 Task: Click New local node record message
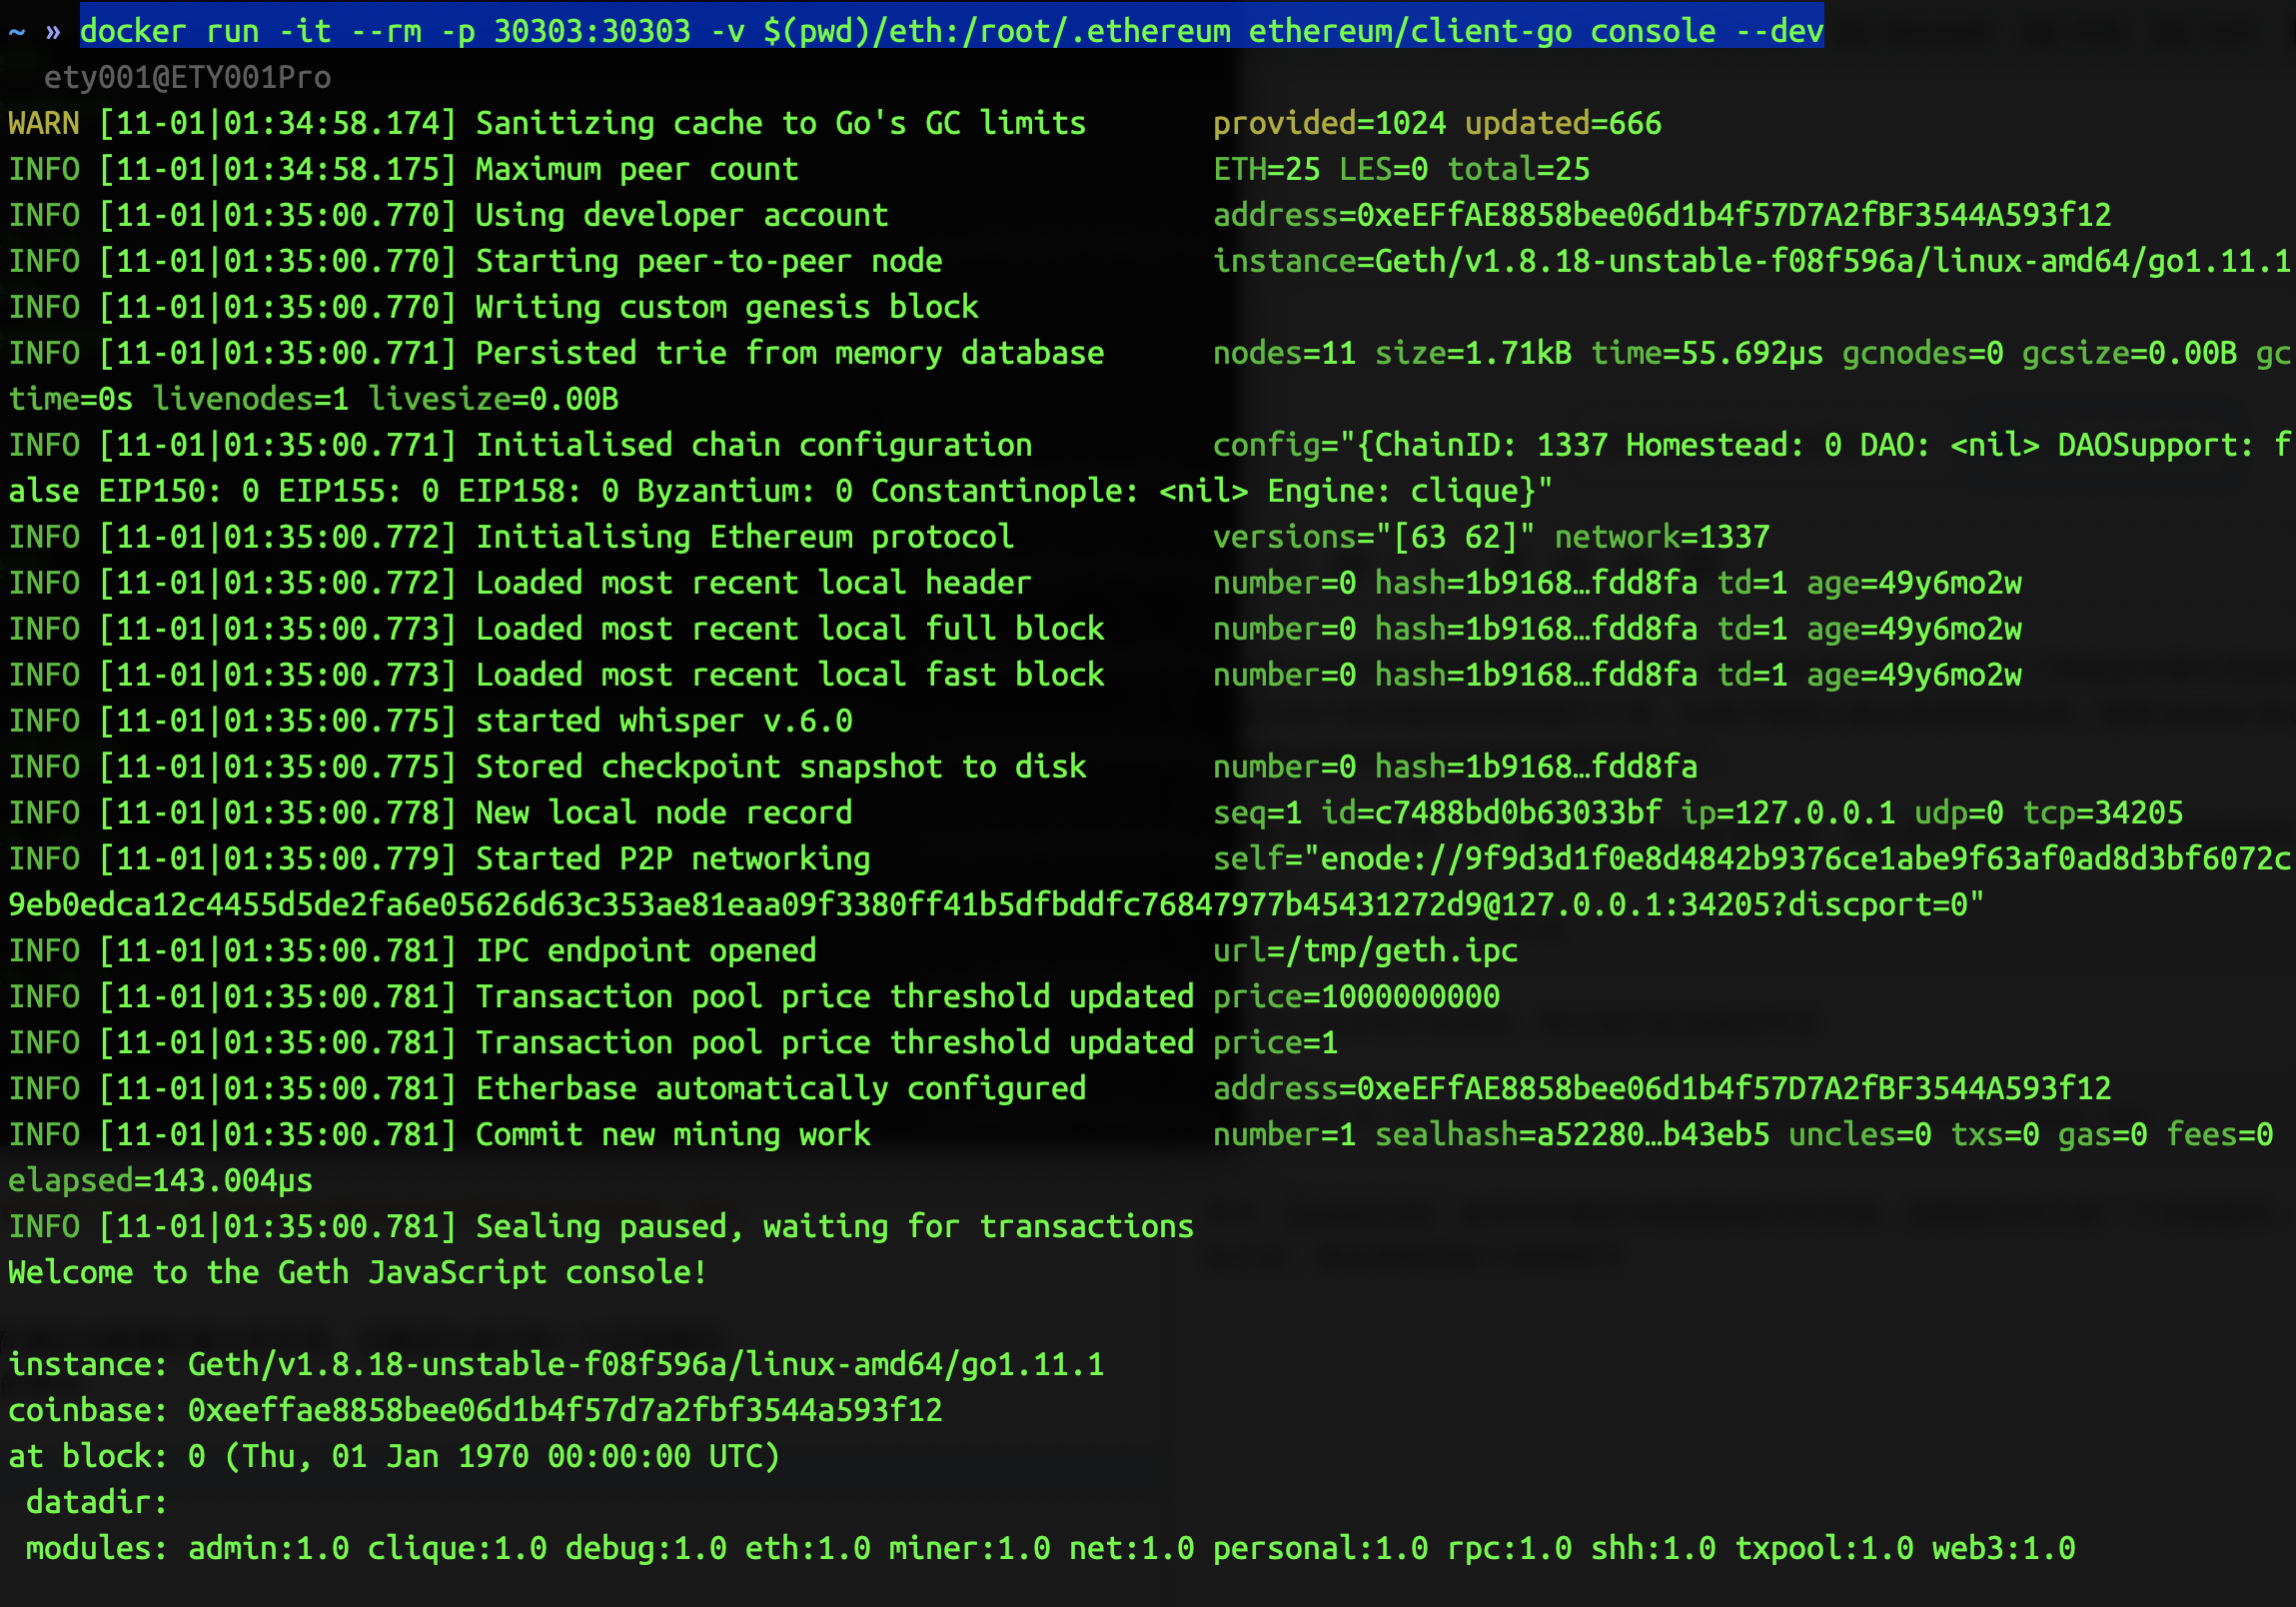[664, 813]
